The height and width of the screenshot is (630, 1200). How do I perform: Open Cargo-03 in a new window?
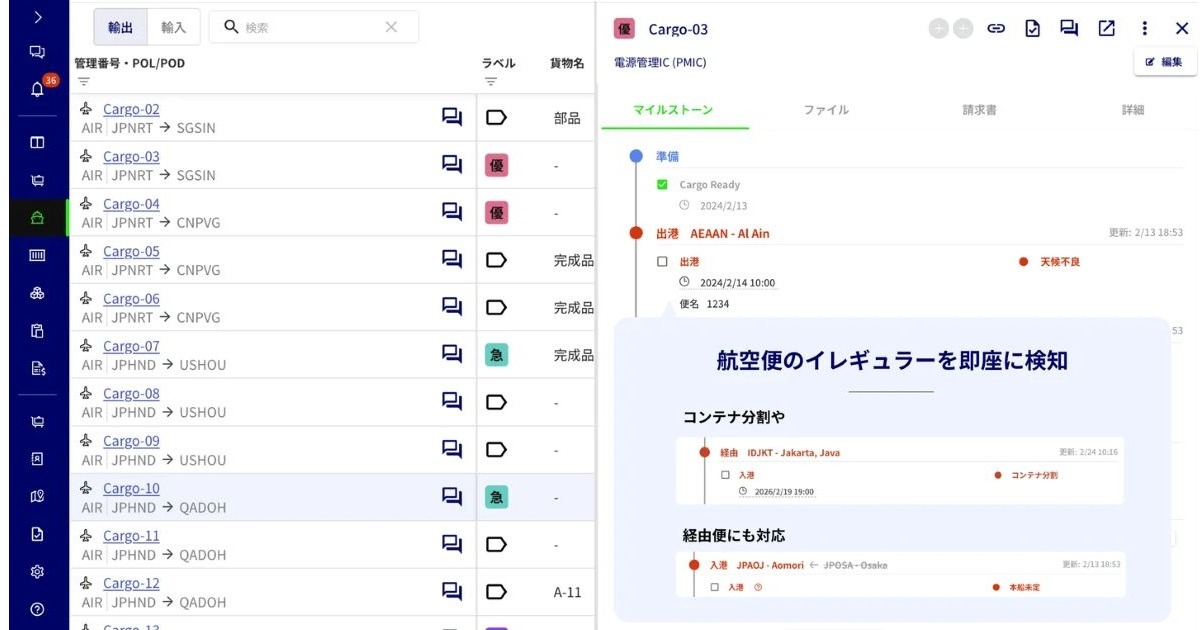click(x=1107, y=29)
